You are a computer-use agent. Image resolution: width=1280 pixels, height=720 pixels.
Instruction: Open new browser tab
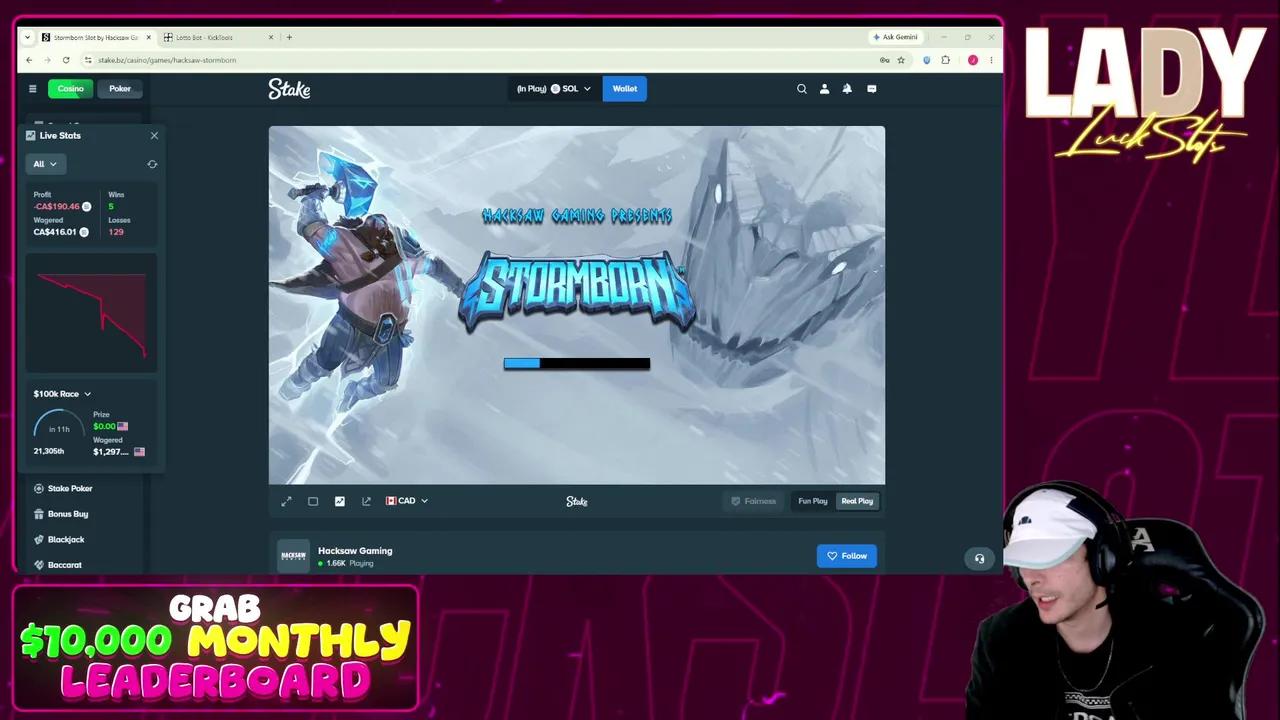click(289, 37)
